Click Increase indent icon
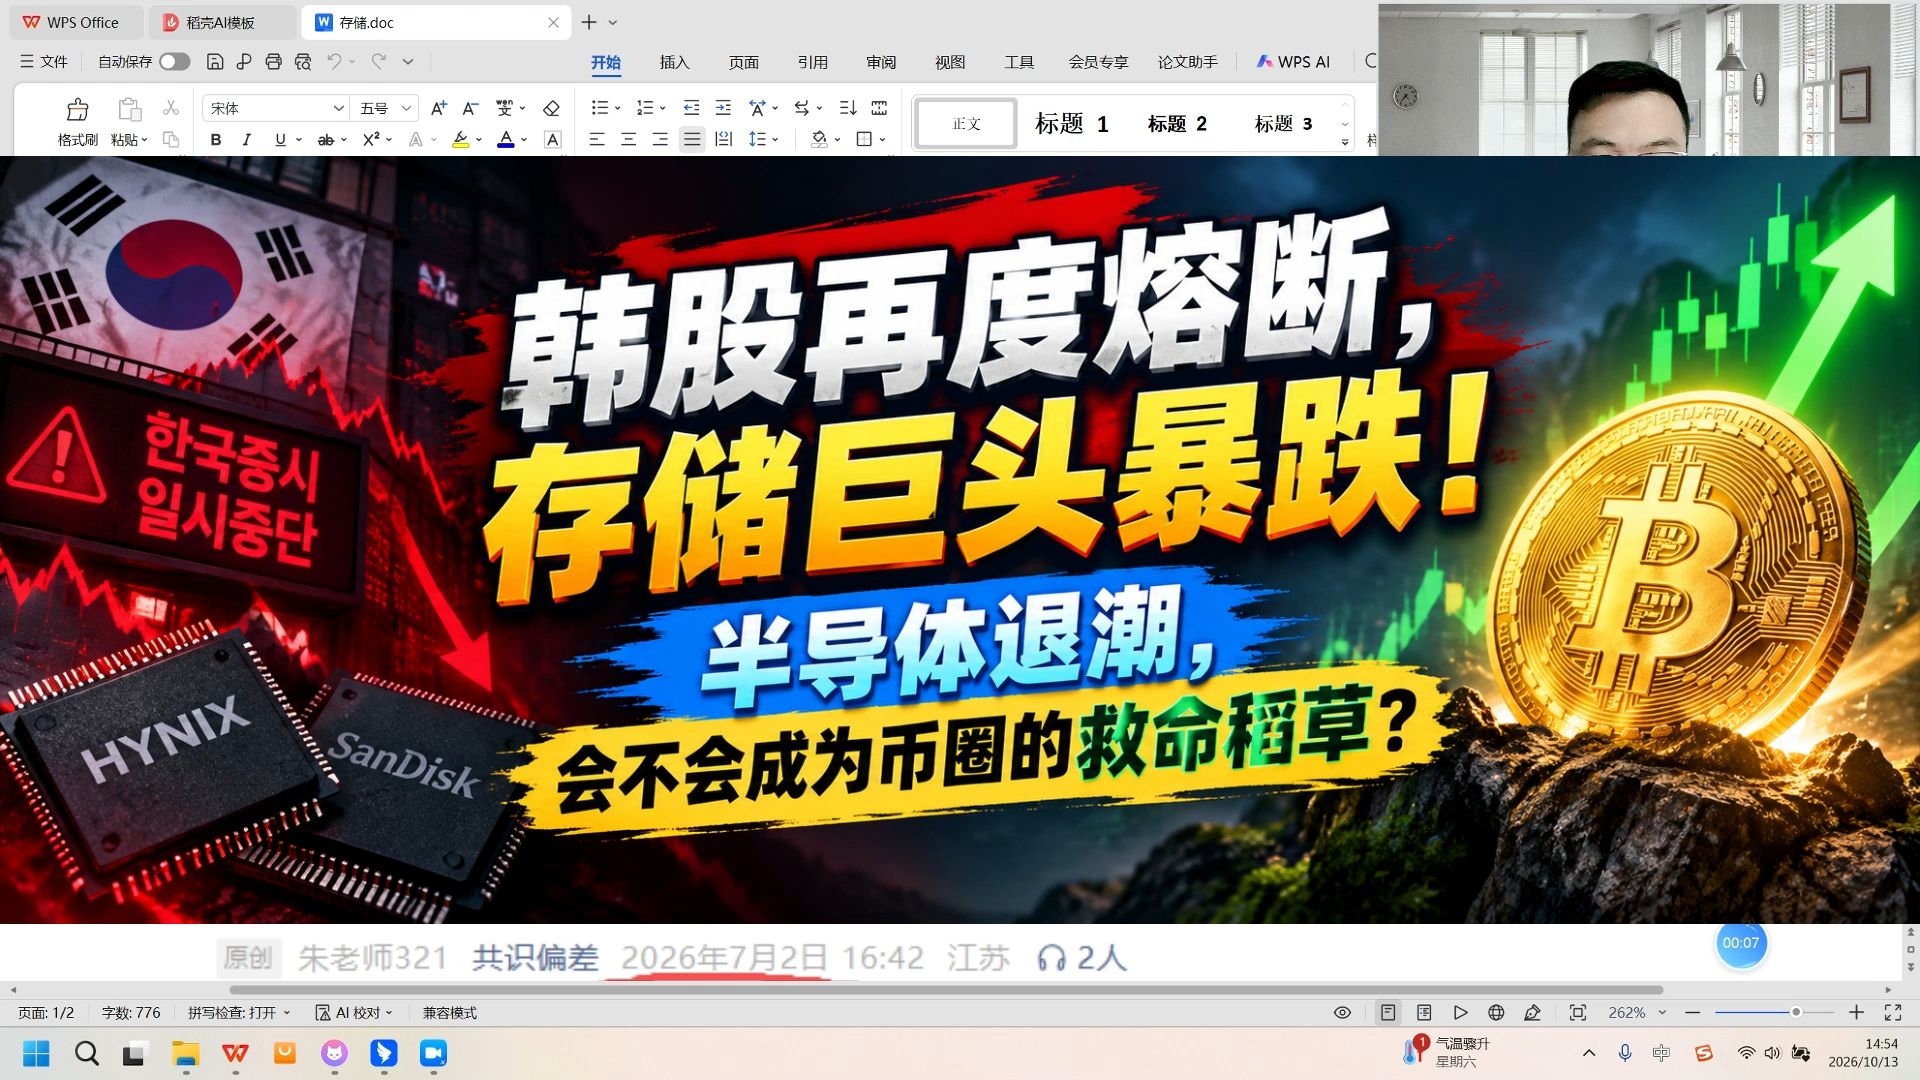Viewport: 1920px width, 1080px height. (x=723, y=108)
